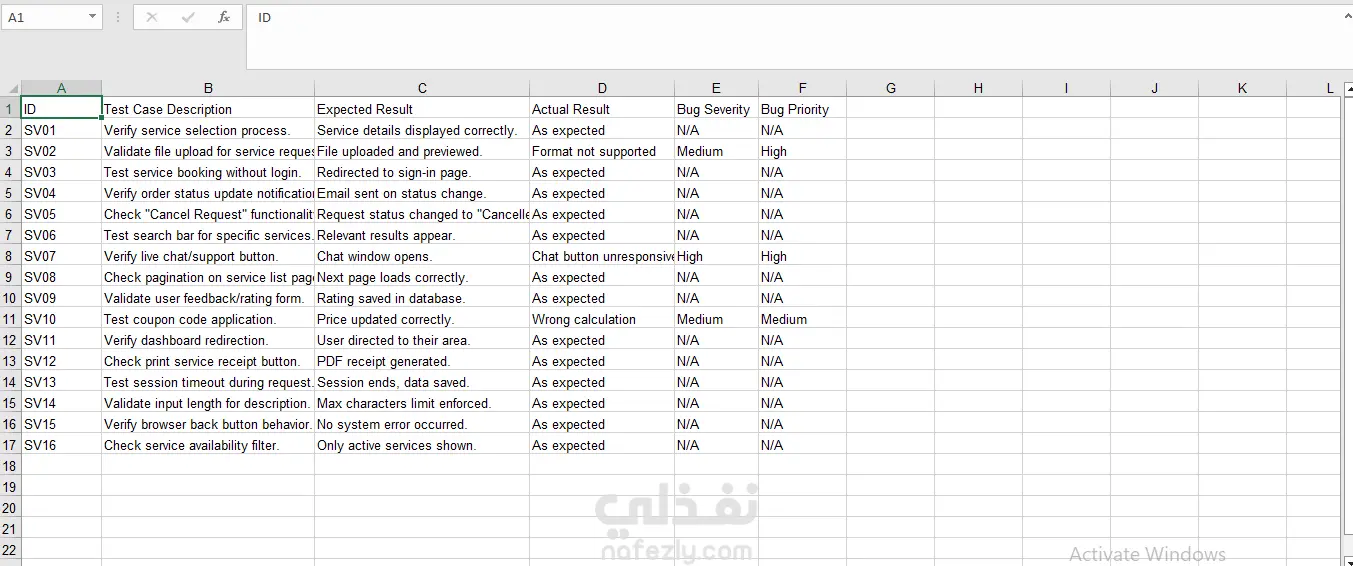This screenshot has height=566, width=1353.
Task: Select the "Bug Priority" header cell
Action: click(x=802, y=109)
